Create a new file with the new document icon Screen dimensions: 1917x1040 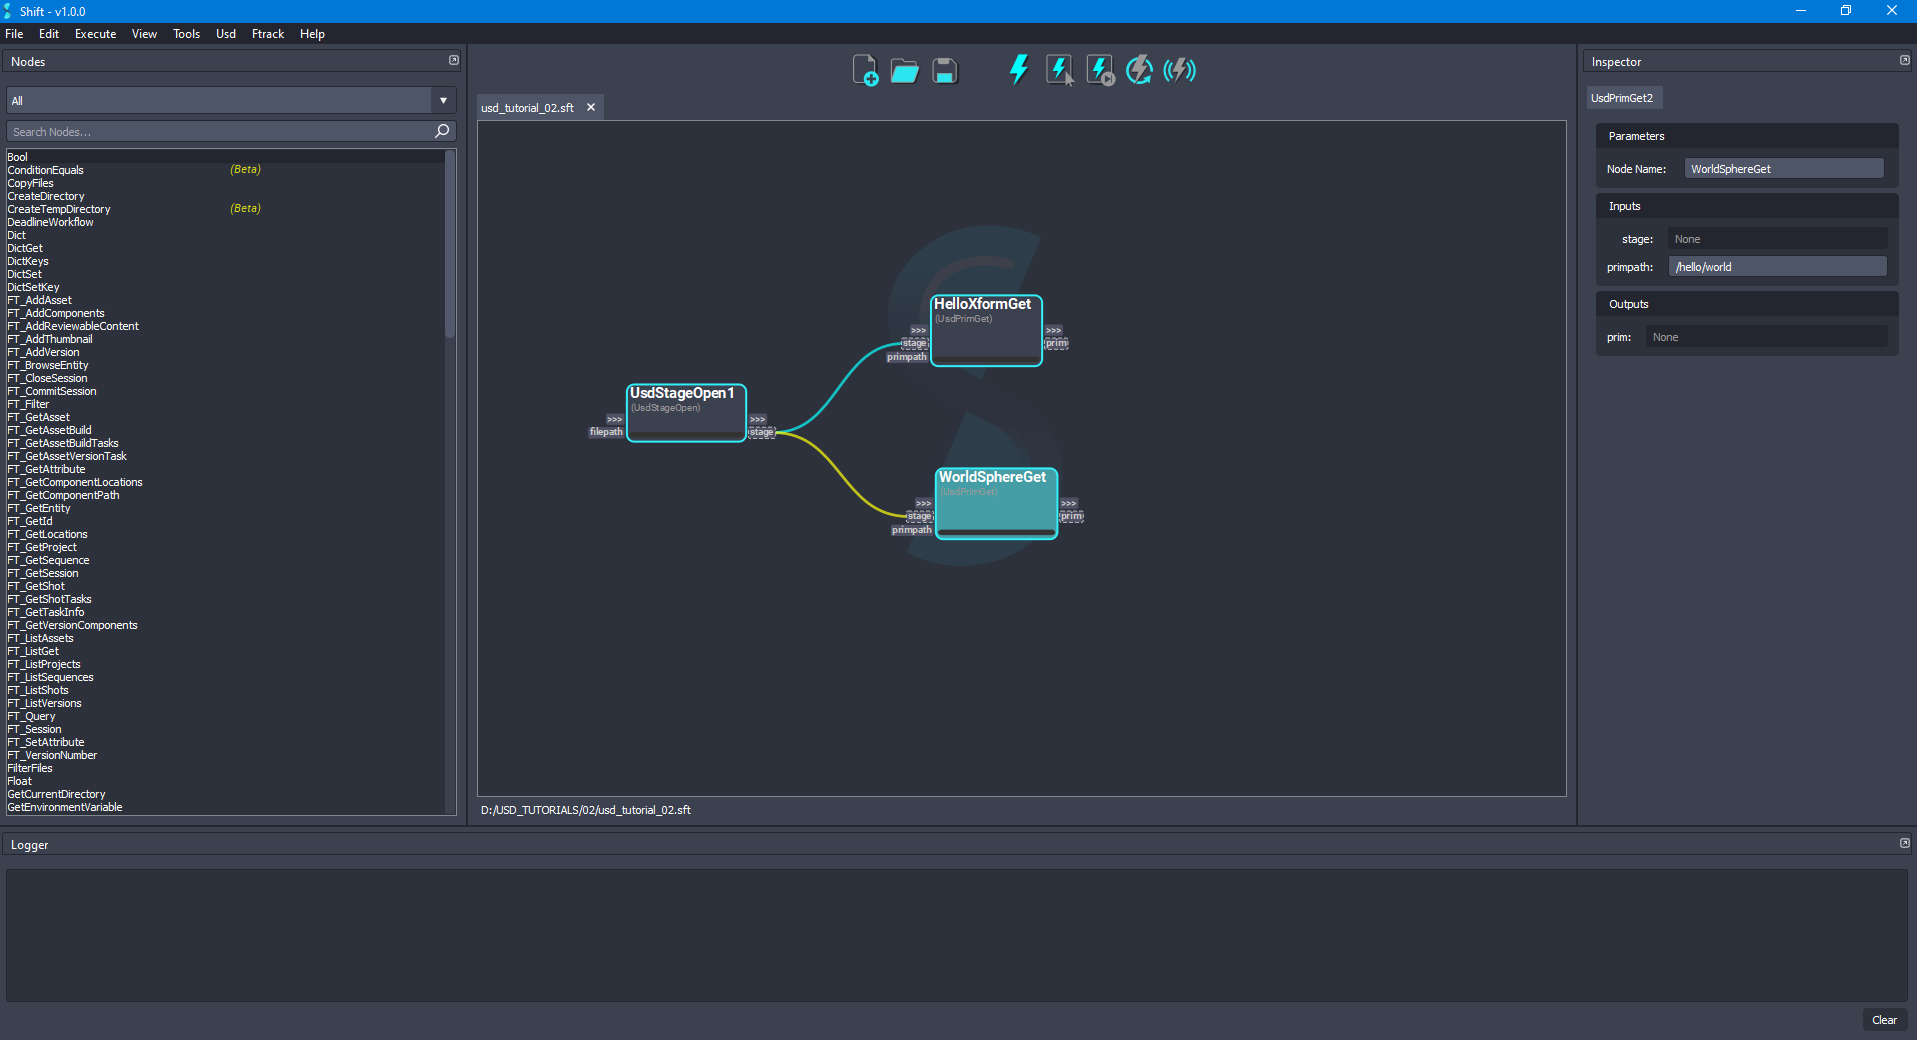click(x=863, y=70)
